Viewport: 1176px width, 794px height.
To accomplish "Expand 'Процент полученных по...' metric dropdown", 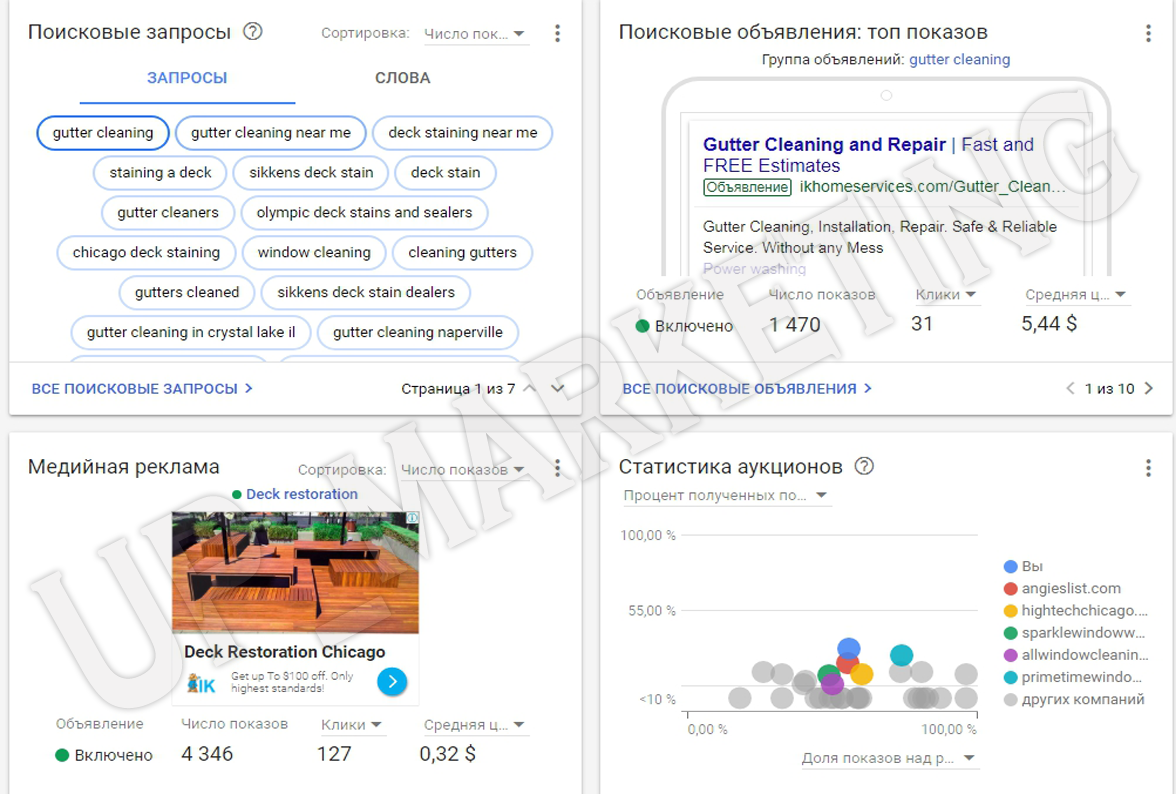I will (x=725, y=495).
